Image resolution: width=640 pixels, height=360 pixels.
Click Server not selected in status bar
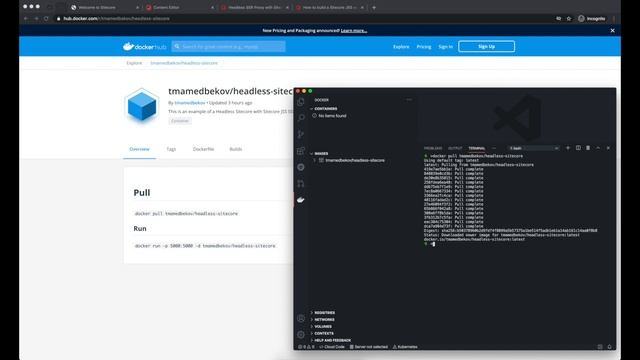[369, 347]
